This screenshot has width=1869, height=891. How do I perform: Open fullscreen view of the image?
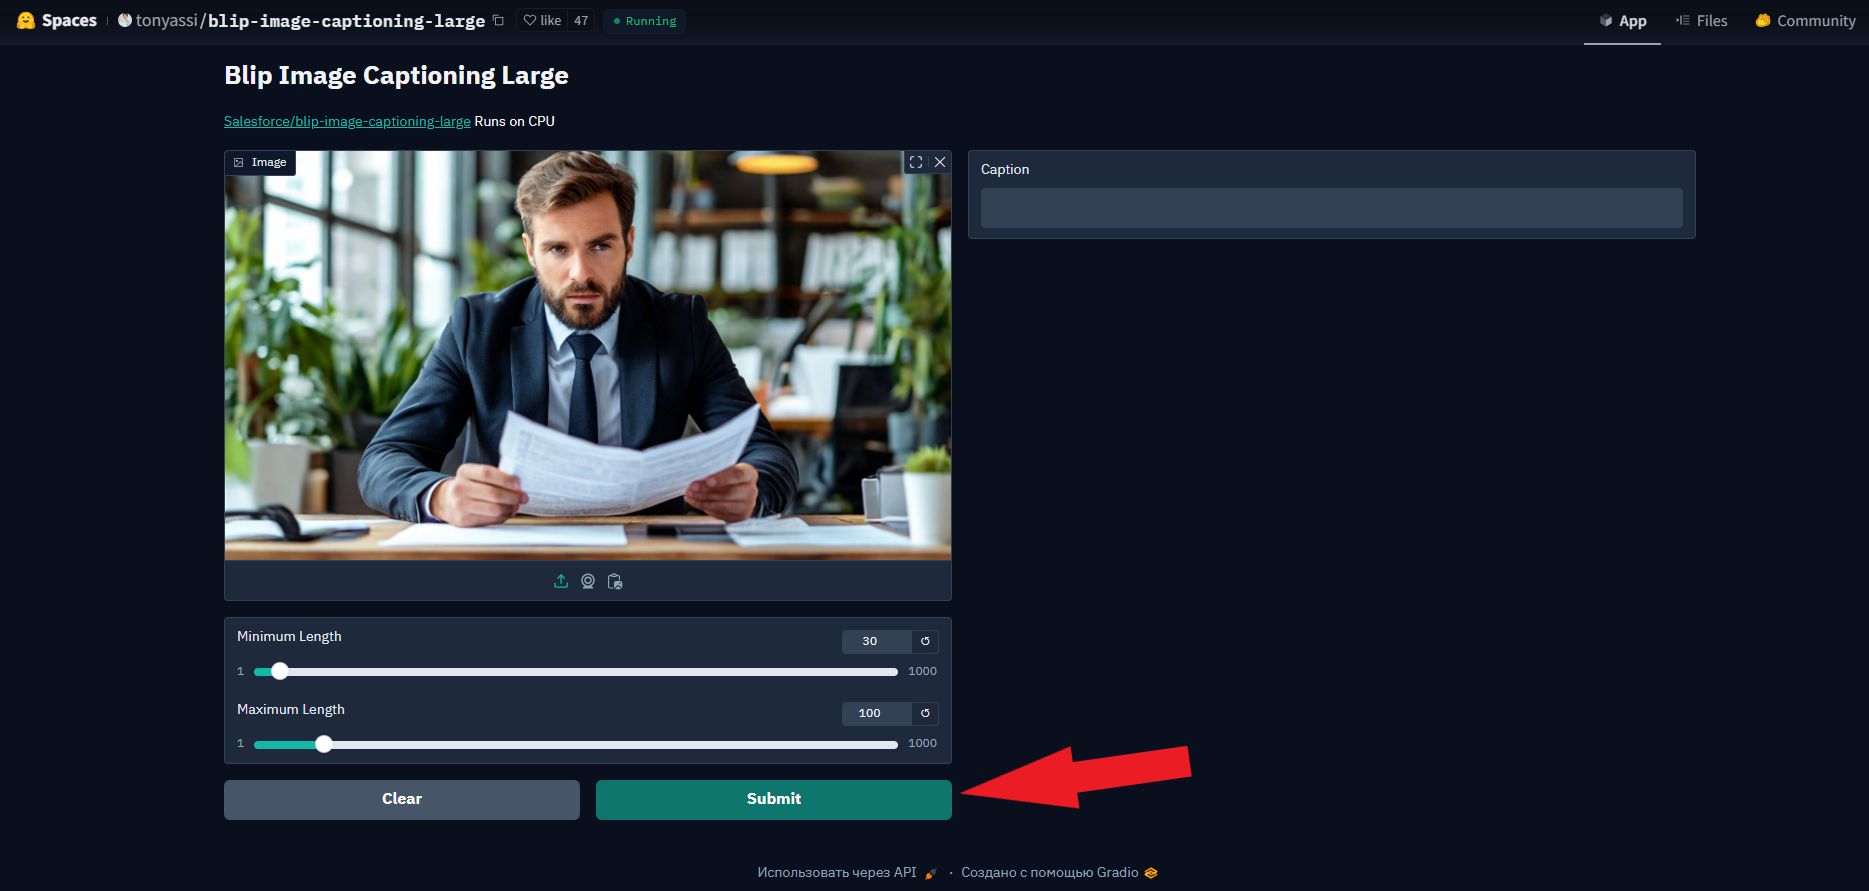pyautogui.click(x=916, y=162)
